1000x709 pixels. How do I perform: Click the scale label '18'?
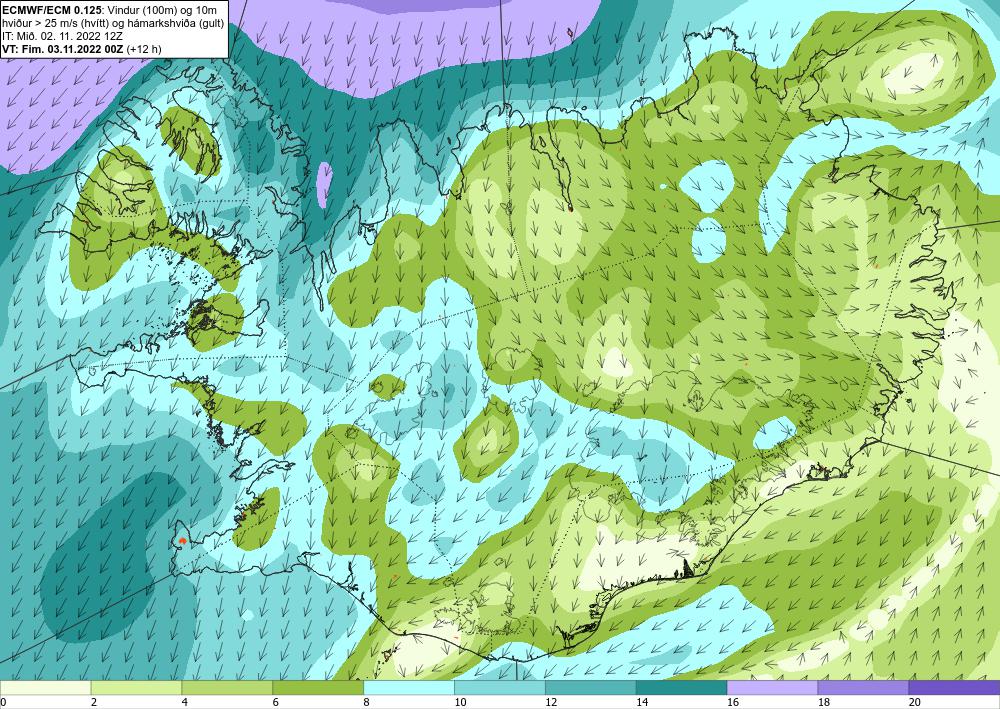coord(823,703)
